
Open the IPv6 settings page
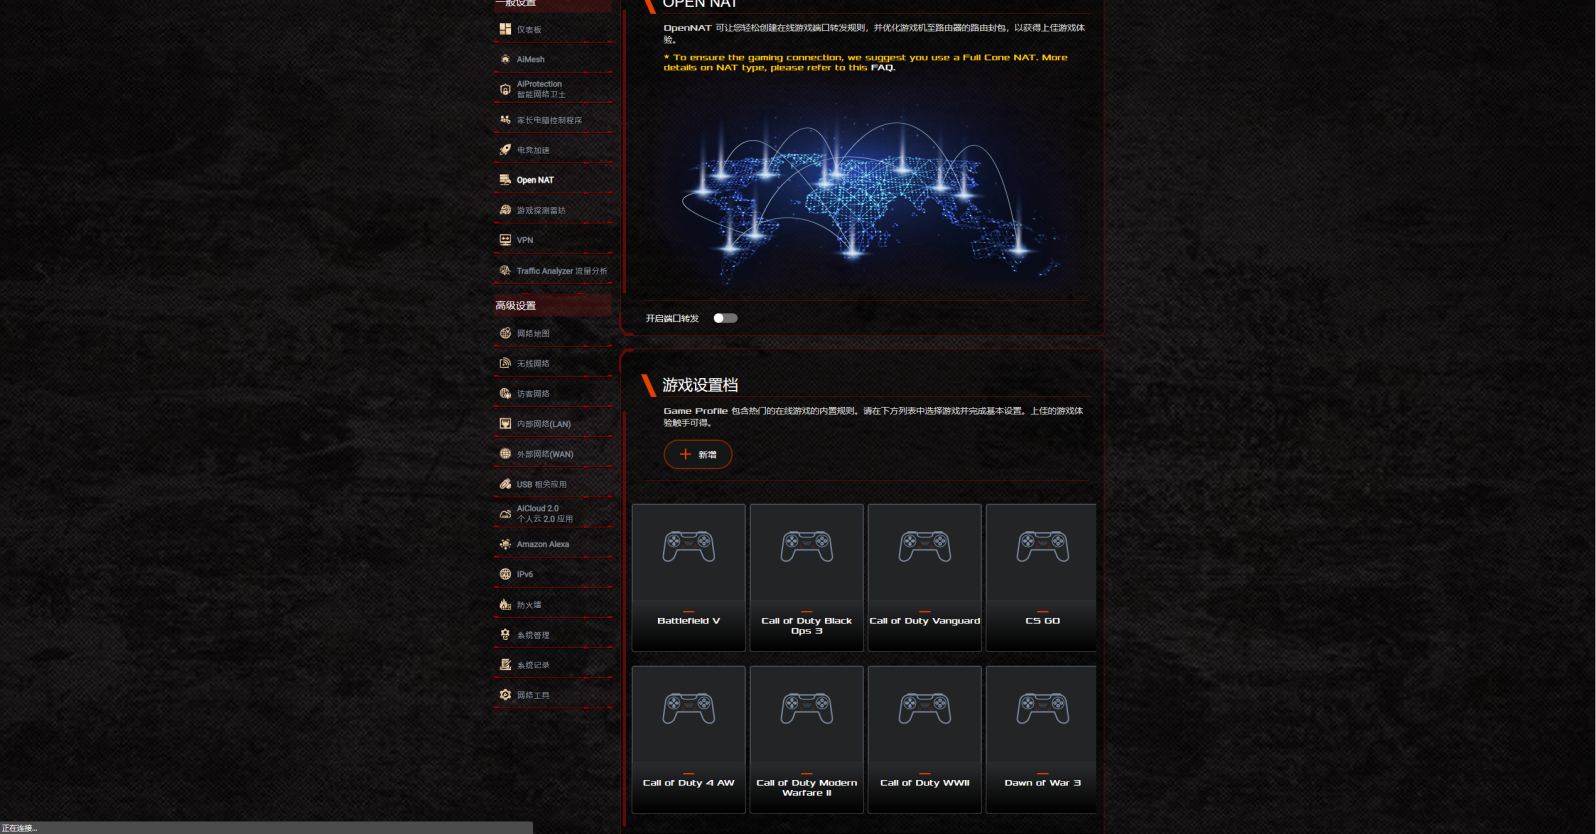coord(524,574)
